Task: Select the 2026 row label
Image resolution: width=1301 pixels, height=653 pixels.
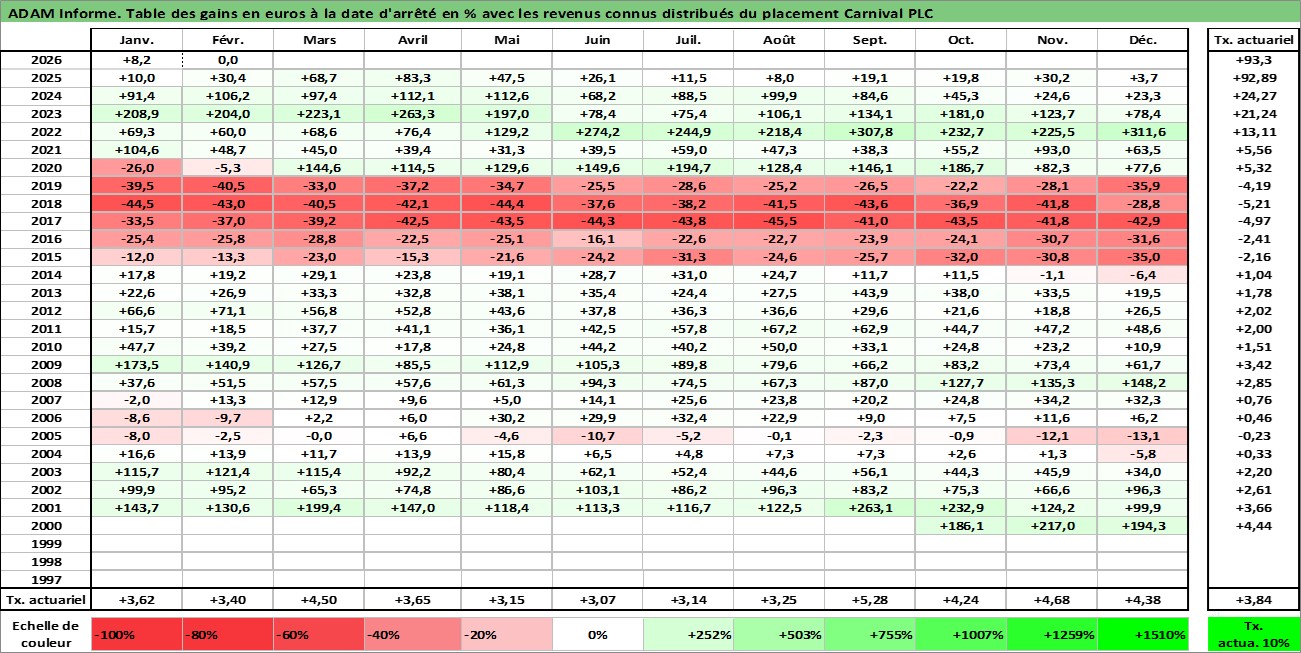Action: (x=46, y=60)
